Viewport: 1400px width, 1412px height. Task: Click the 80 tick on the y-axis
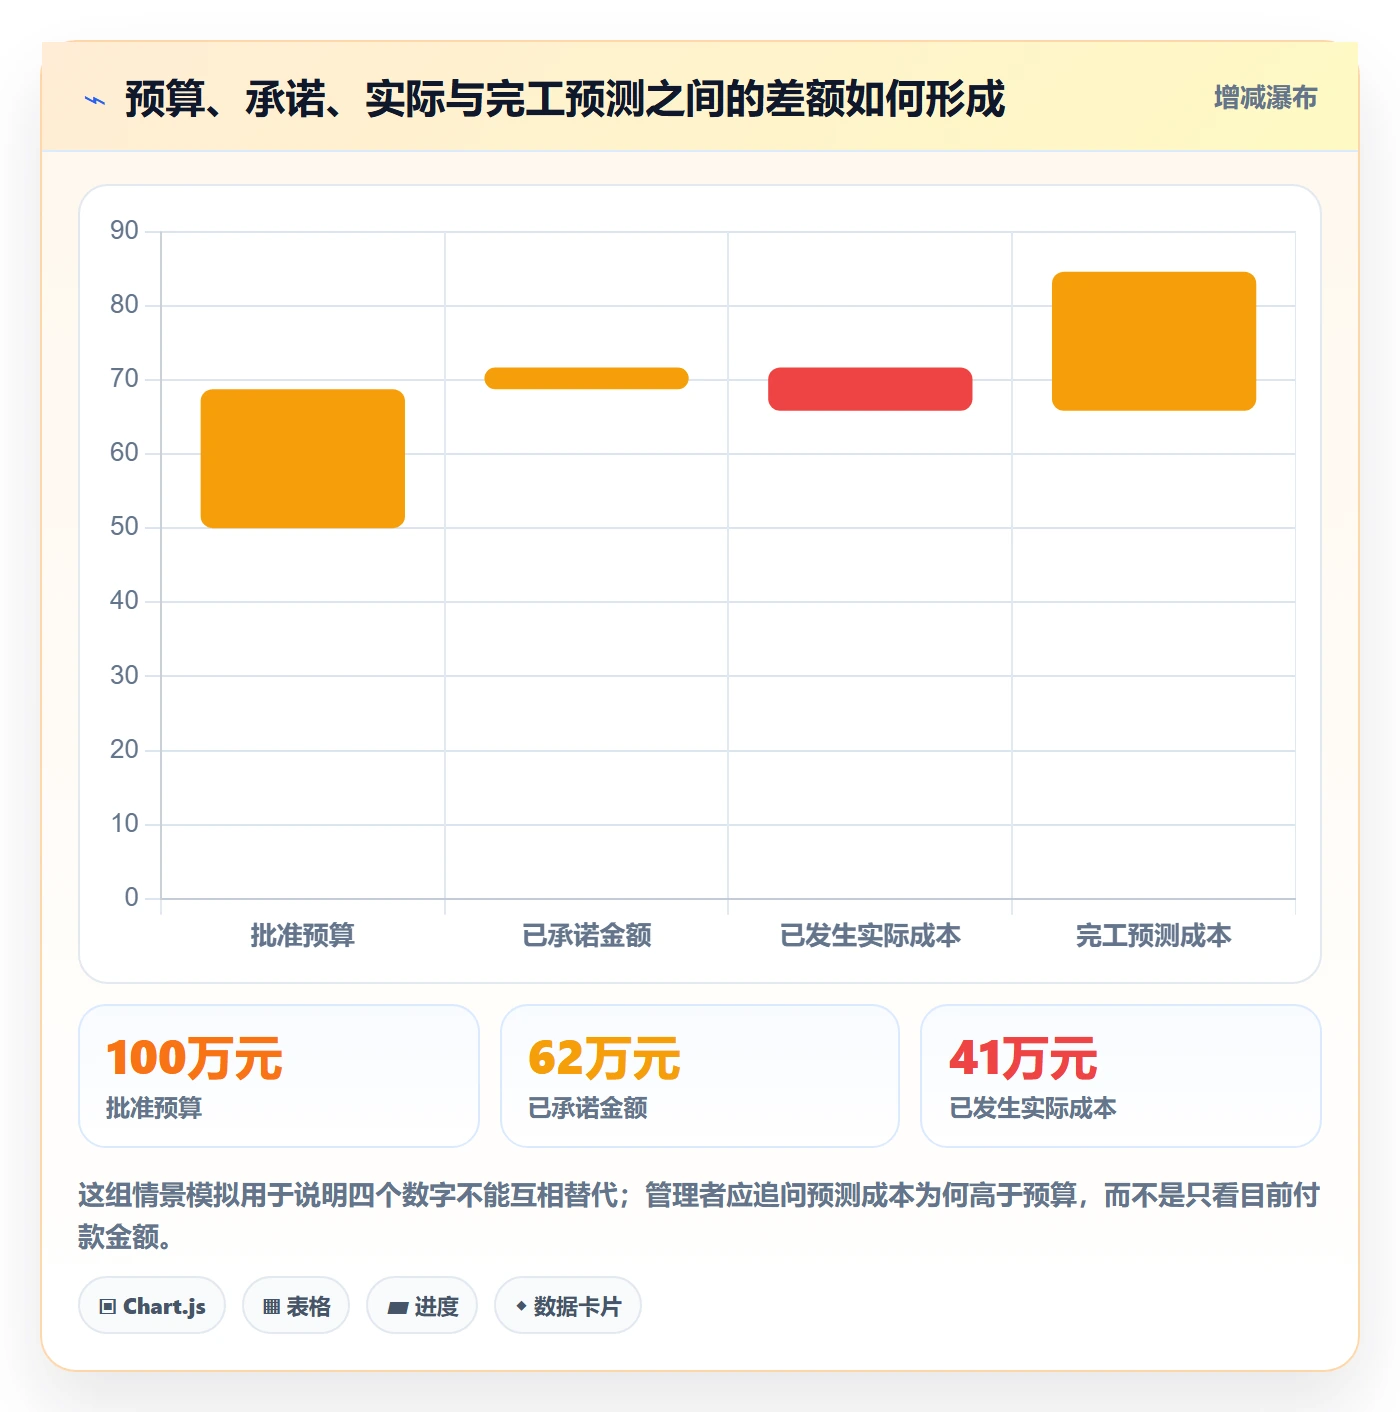[x=124, y=305]
